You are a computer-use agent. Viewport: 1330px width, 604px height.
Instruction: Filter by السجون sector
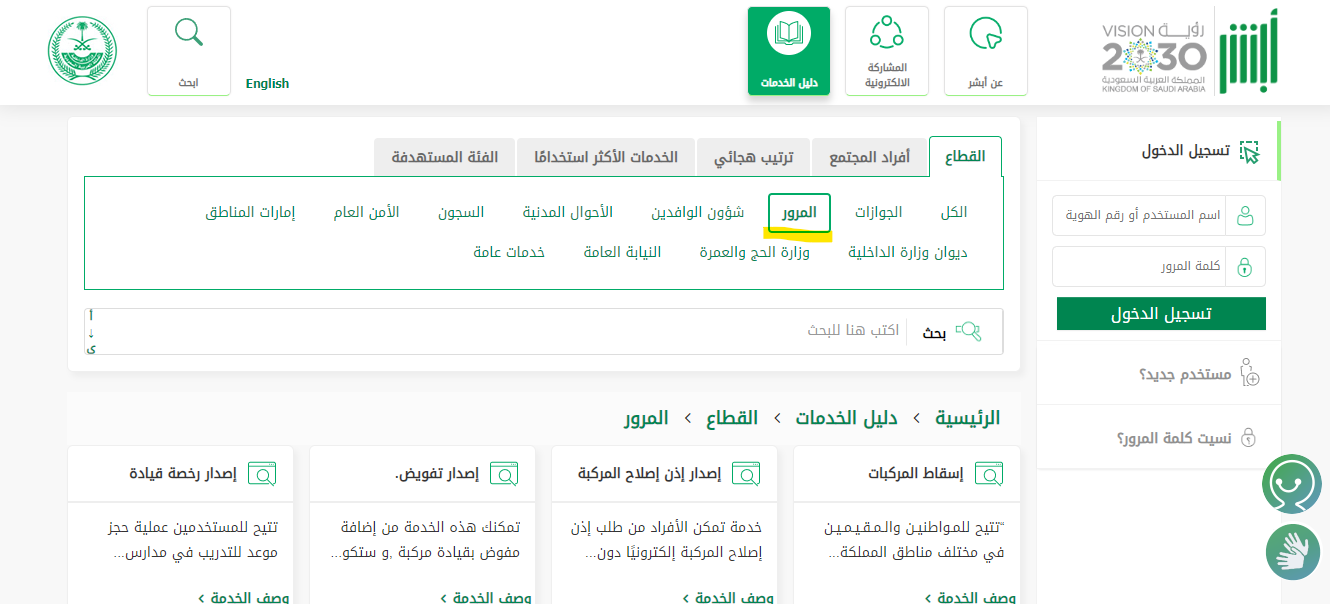(461, 212)
